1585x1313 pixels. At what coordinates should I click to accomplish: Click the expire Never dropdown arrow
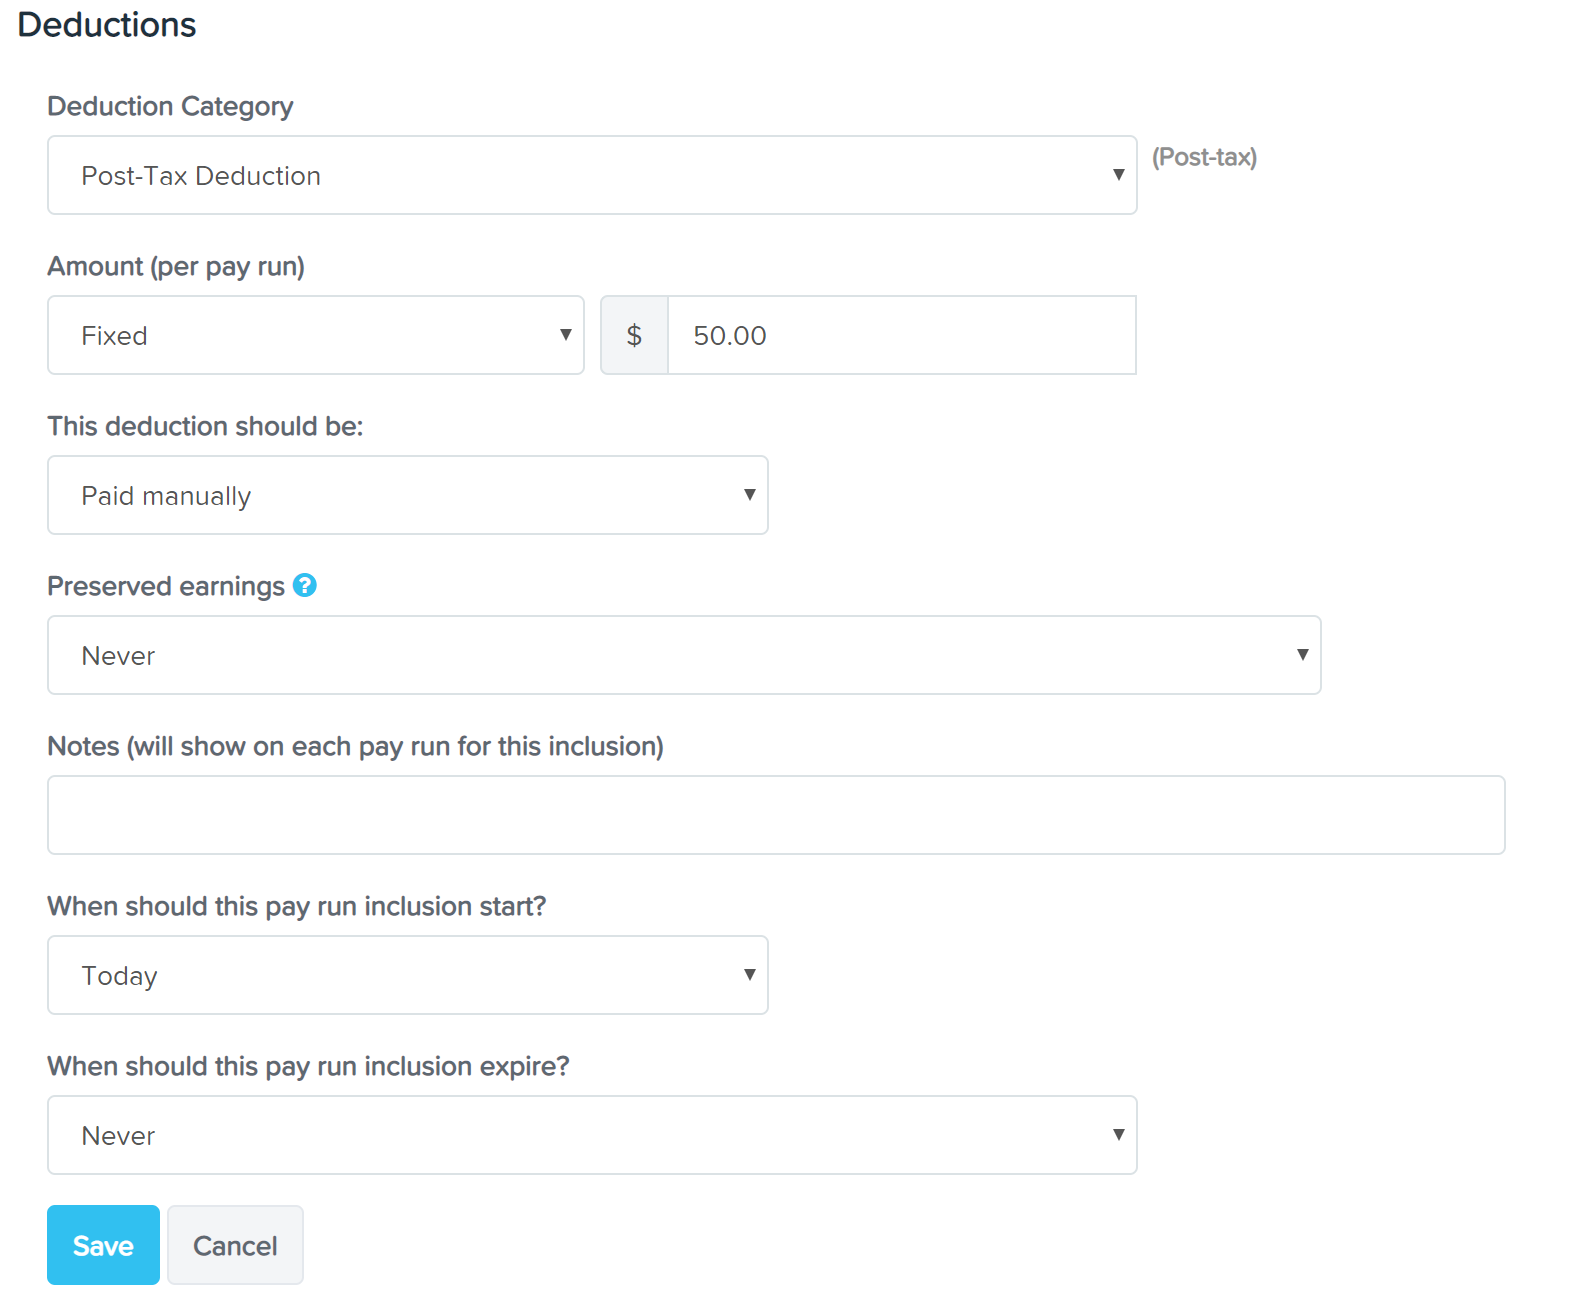pyautogui.click(x=1118, y=1135)
